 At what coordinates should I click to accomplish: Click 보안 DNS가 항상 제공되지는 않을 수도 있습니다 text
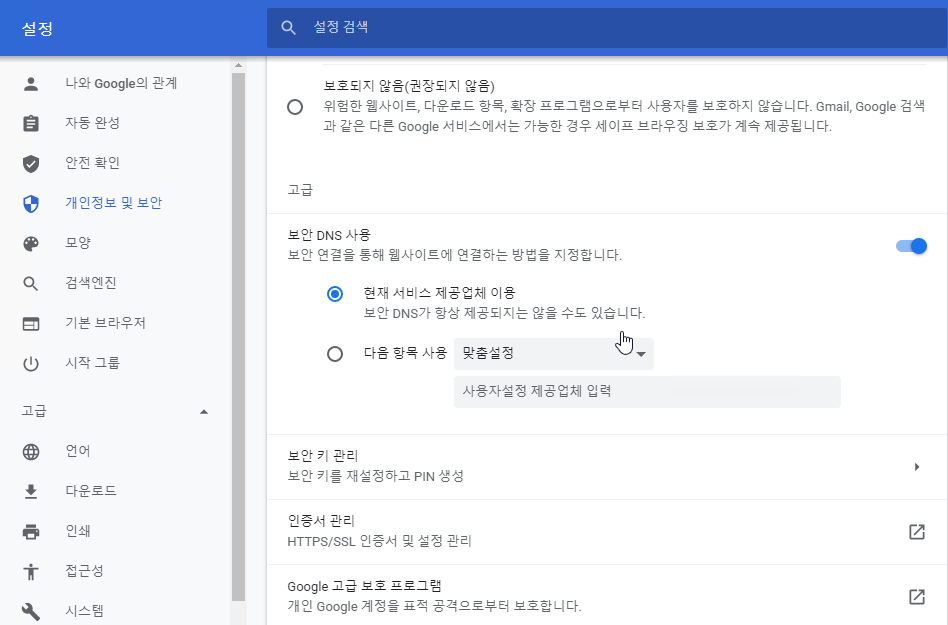point(504,313)
